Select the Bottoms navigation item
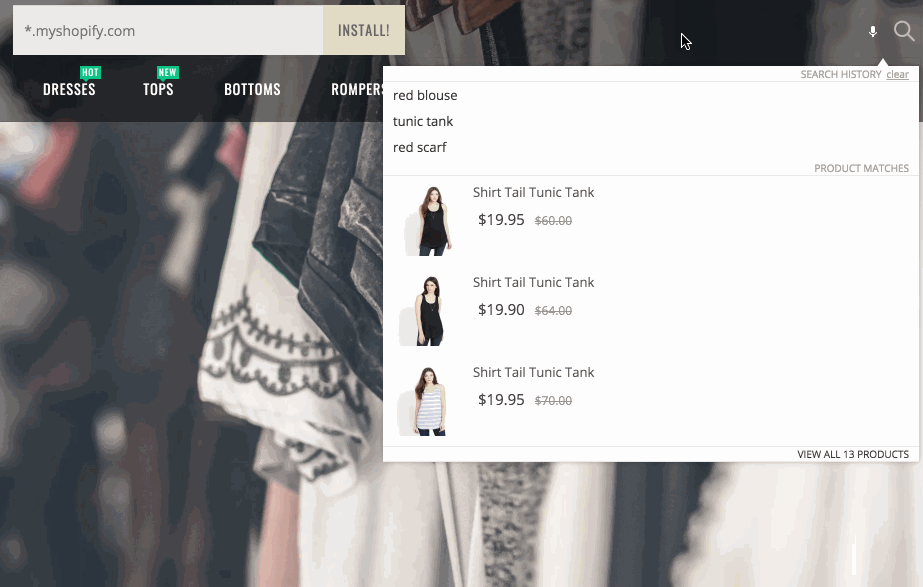The image size is (923, 587). click(x=252, y=90)
